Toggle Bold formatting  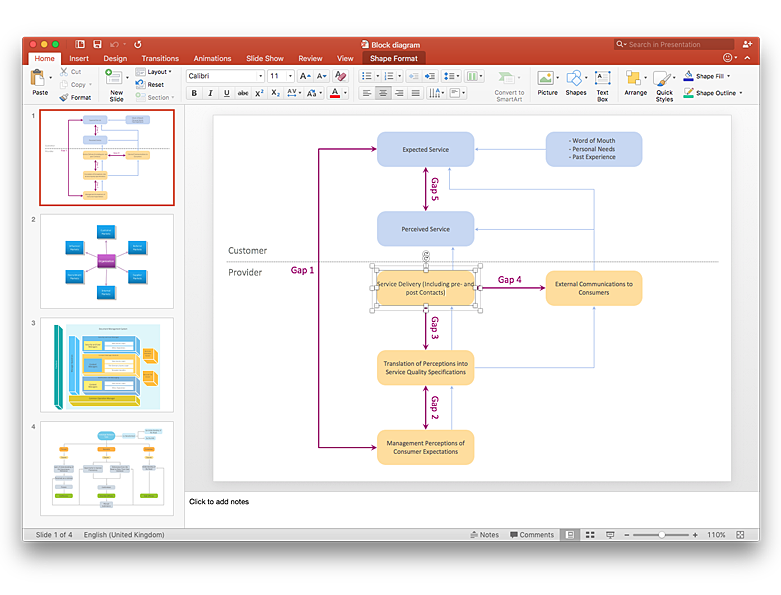coord(194,93)
